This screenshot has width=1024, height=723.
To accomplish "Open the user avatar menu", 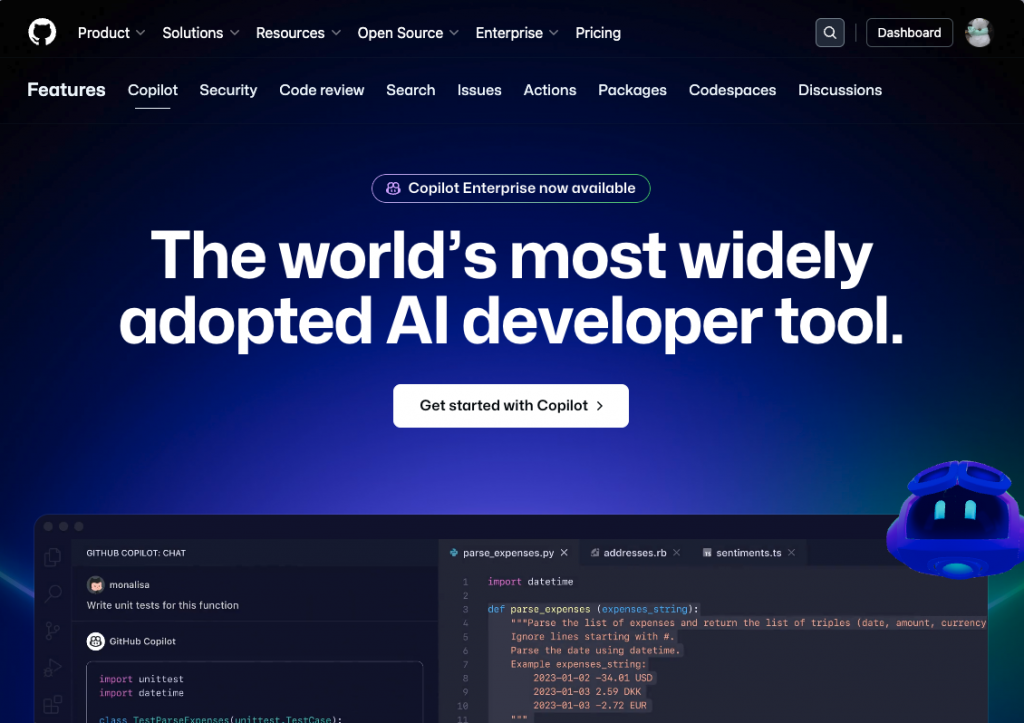I will click(978, 33).
